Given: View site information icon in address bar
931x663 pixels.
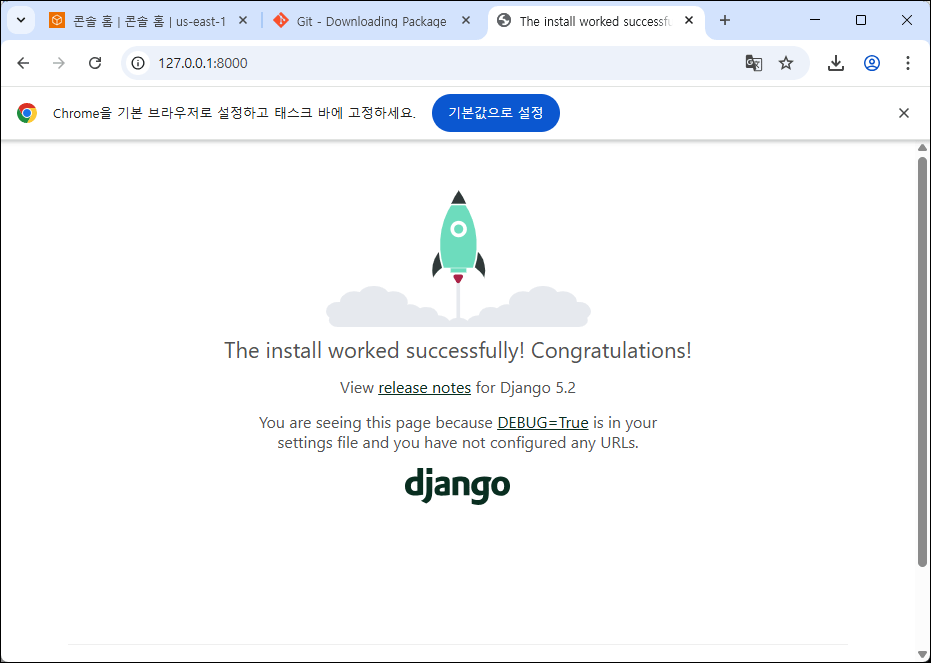Looking at the screenshot, I should 138,63.
